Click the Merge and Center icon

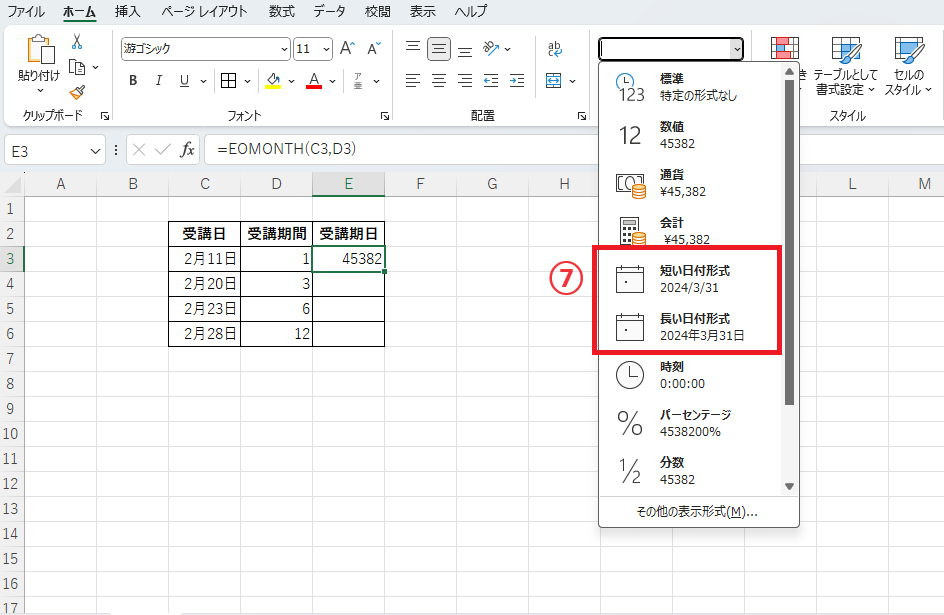click(554, 81)
